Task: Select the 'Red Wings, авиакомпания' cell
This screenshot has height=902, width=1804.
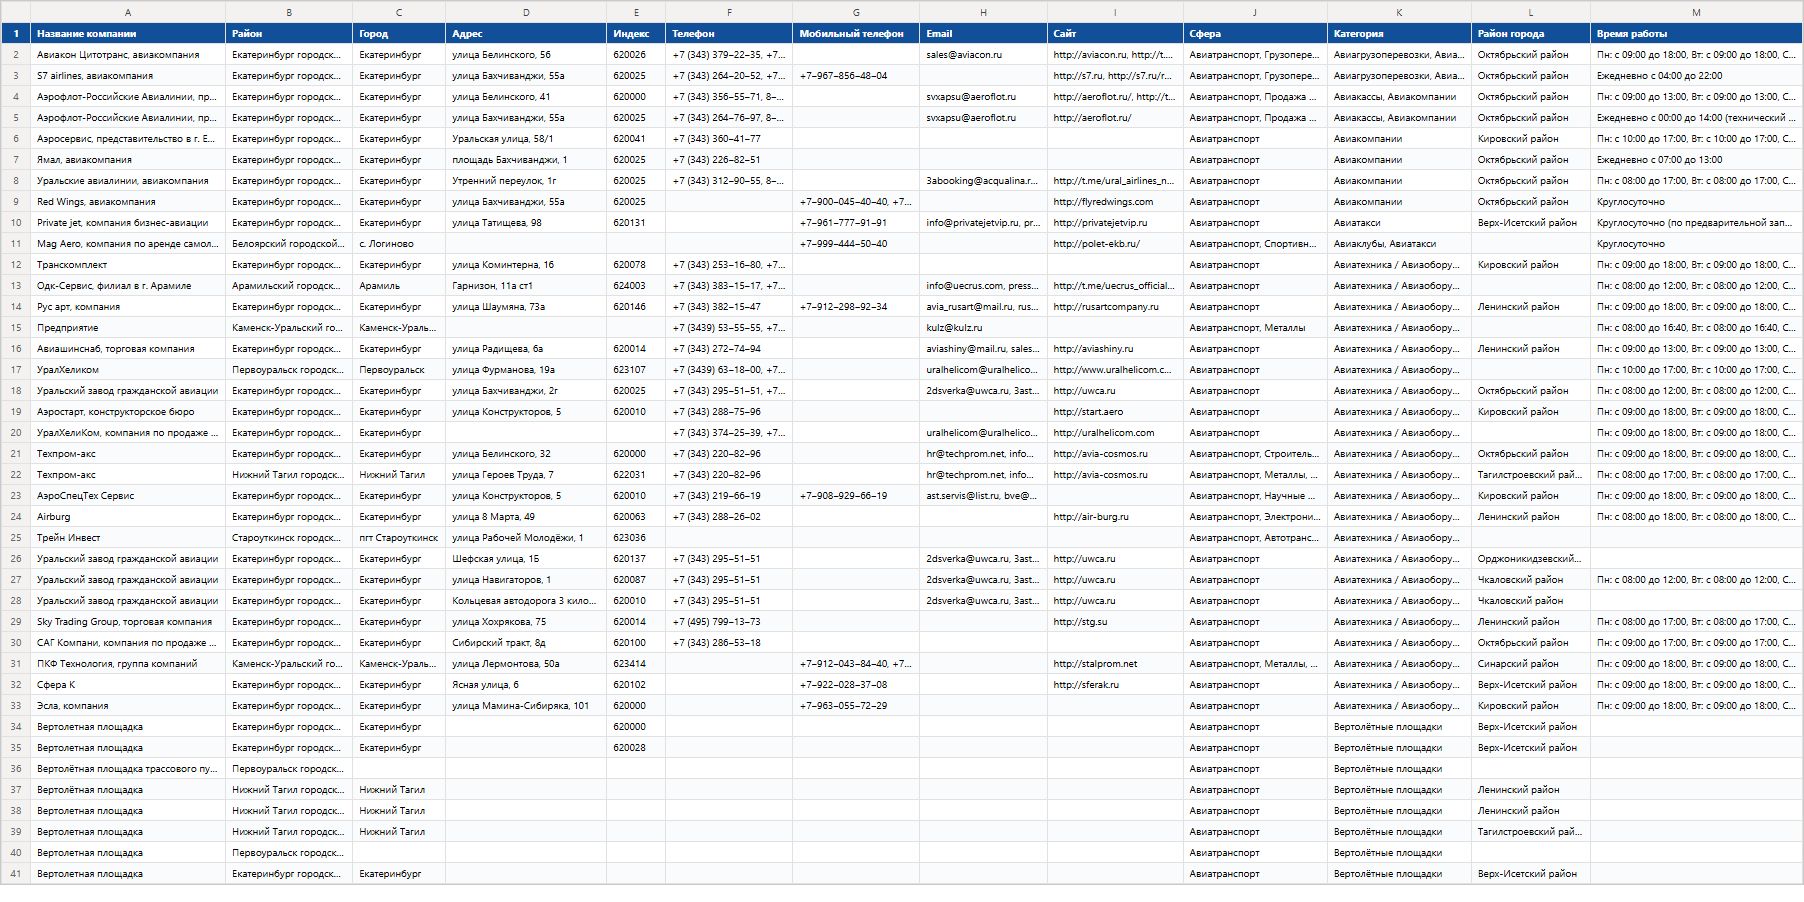Action: 128,202
